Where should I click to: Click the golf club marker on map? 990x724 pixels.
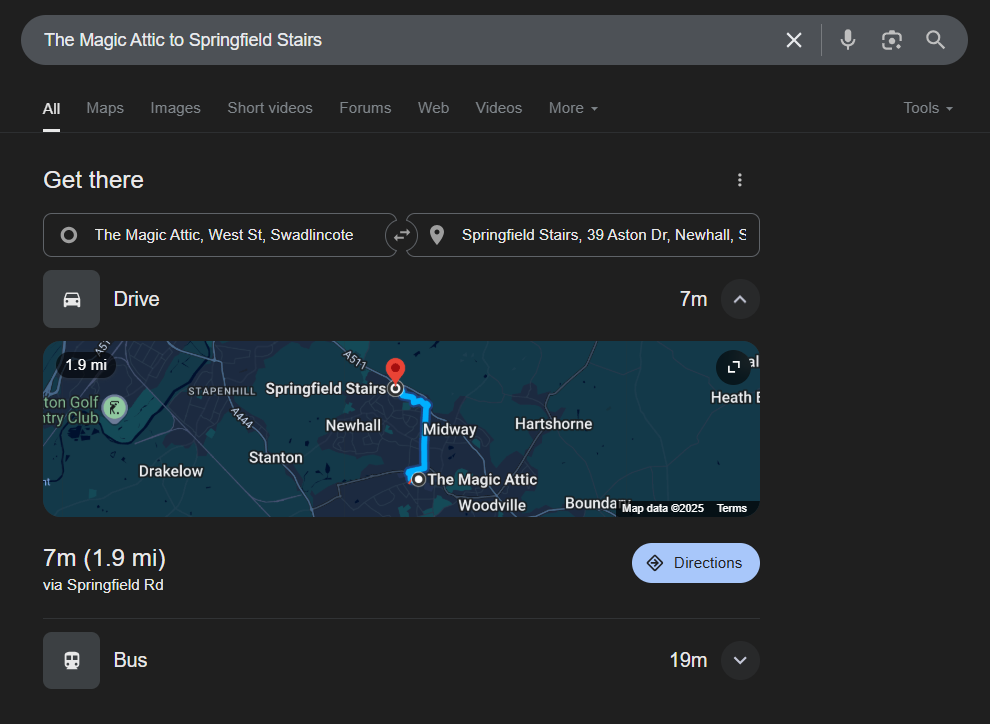click(114, 408)
